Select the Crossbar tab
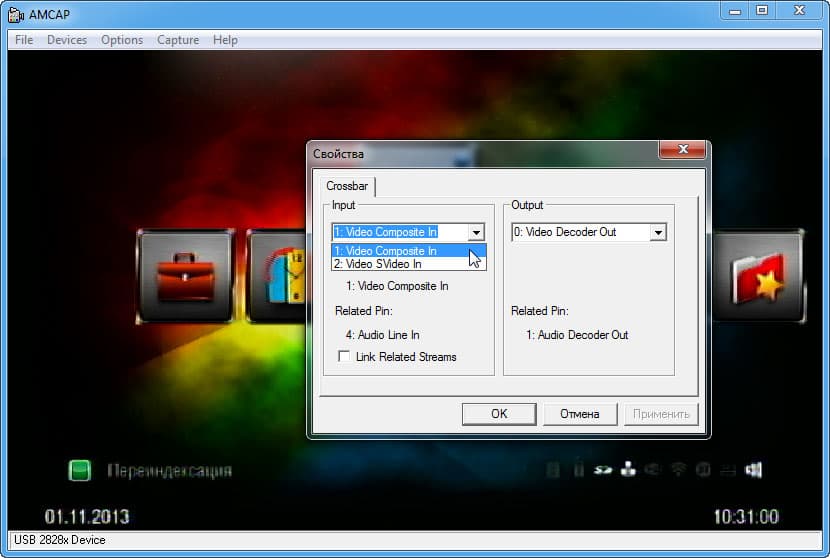The height and width of the screenshot is (558, 830). pyautogui.click(x=347, y=186)
